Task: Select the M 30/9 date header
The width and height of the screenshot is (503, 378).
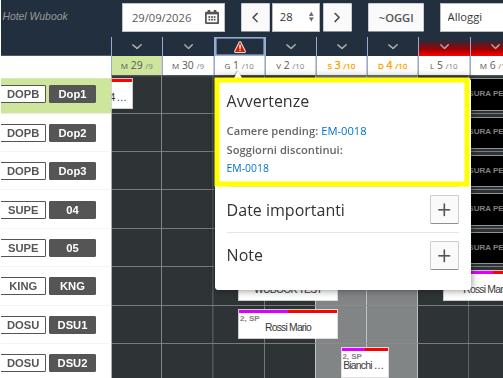Action: click(x=188, y=66)
